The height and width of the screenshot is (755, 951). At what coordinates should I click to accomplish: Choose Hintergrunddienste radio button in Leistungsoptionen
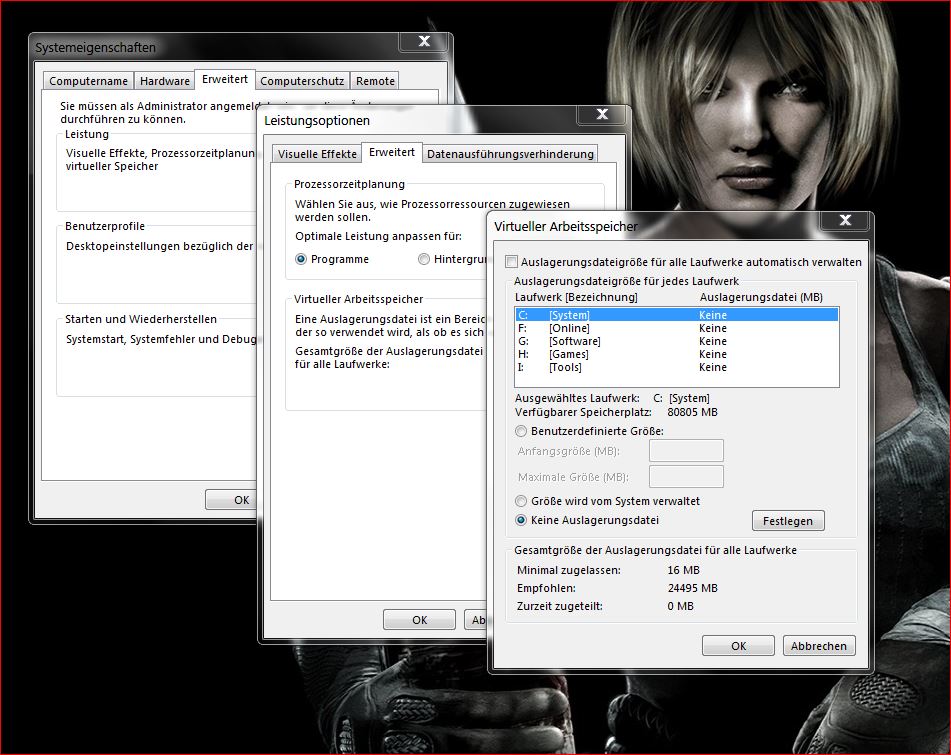click(x=424, y=260)
